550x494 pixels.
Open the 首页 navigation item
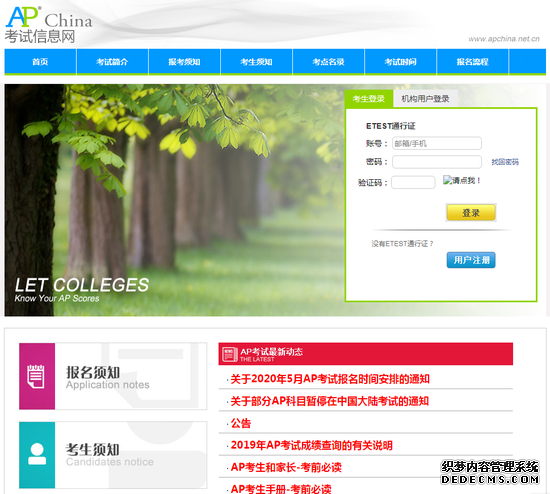pyautogui.click(x=40, y=62)
